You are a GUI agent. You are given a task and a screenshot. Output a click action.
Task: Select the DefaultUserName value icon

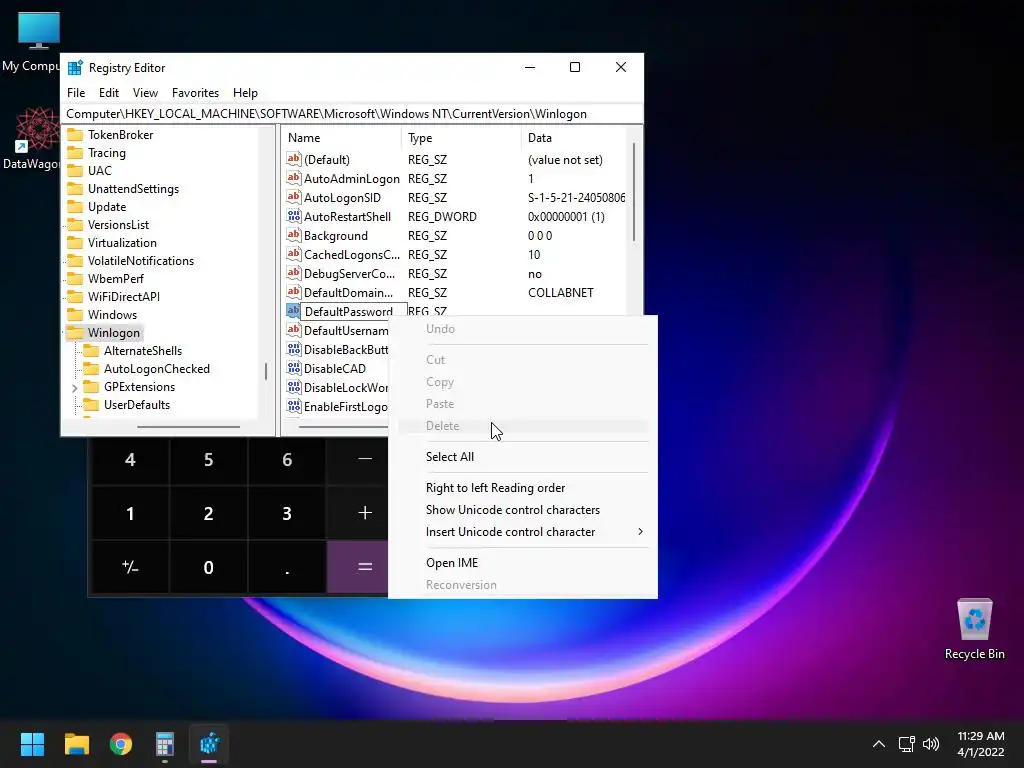(x=294, y=330)
